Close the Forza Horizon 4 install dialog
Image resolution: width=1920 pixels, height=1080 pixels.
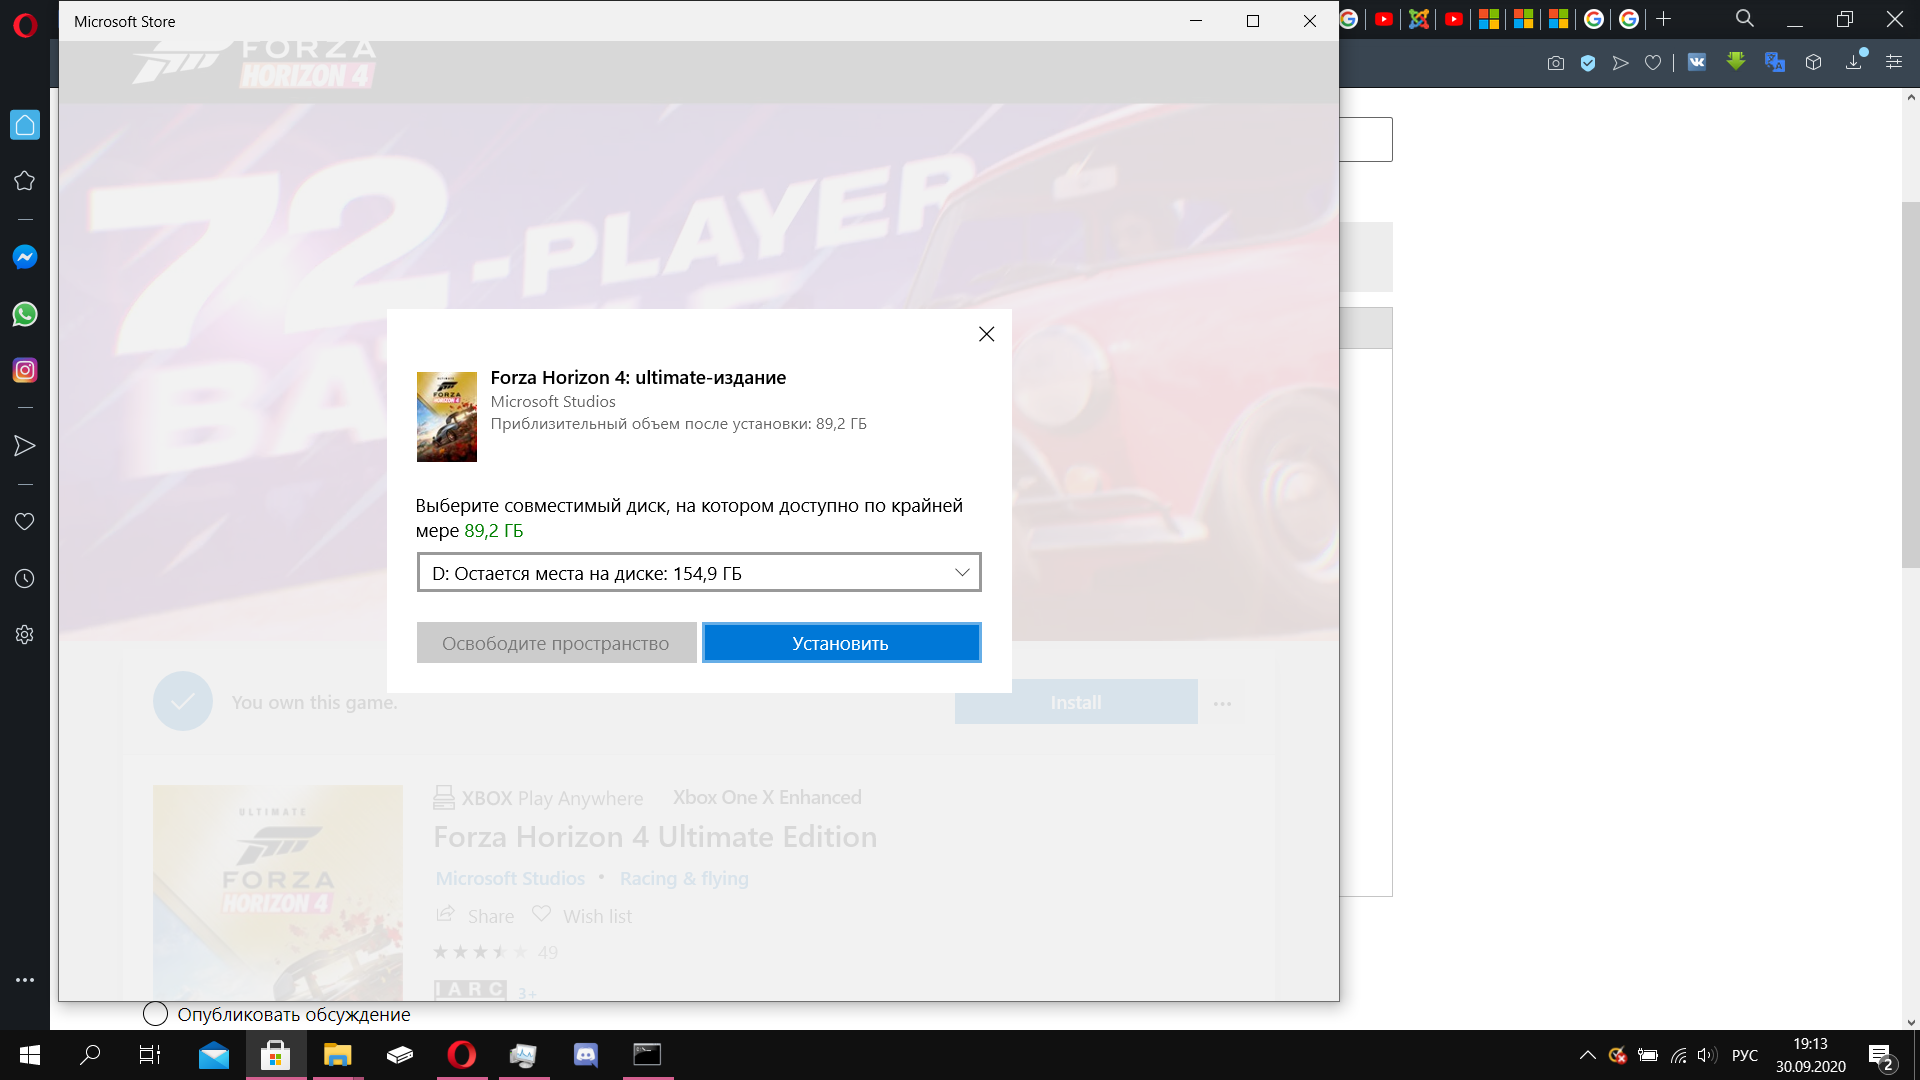[986, 334]
